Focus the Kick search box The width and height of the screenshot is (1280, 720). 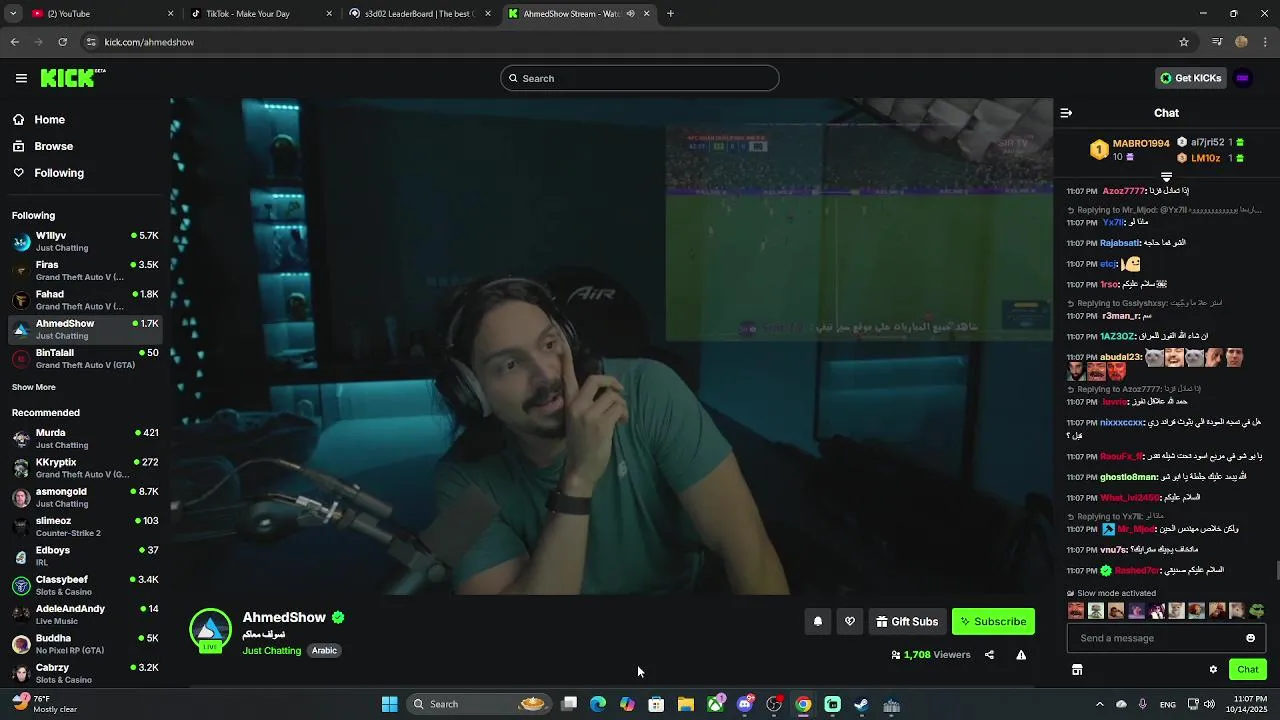640,78
